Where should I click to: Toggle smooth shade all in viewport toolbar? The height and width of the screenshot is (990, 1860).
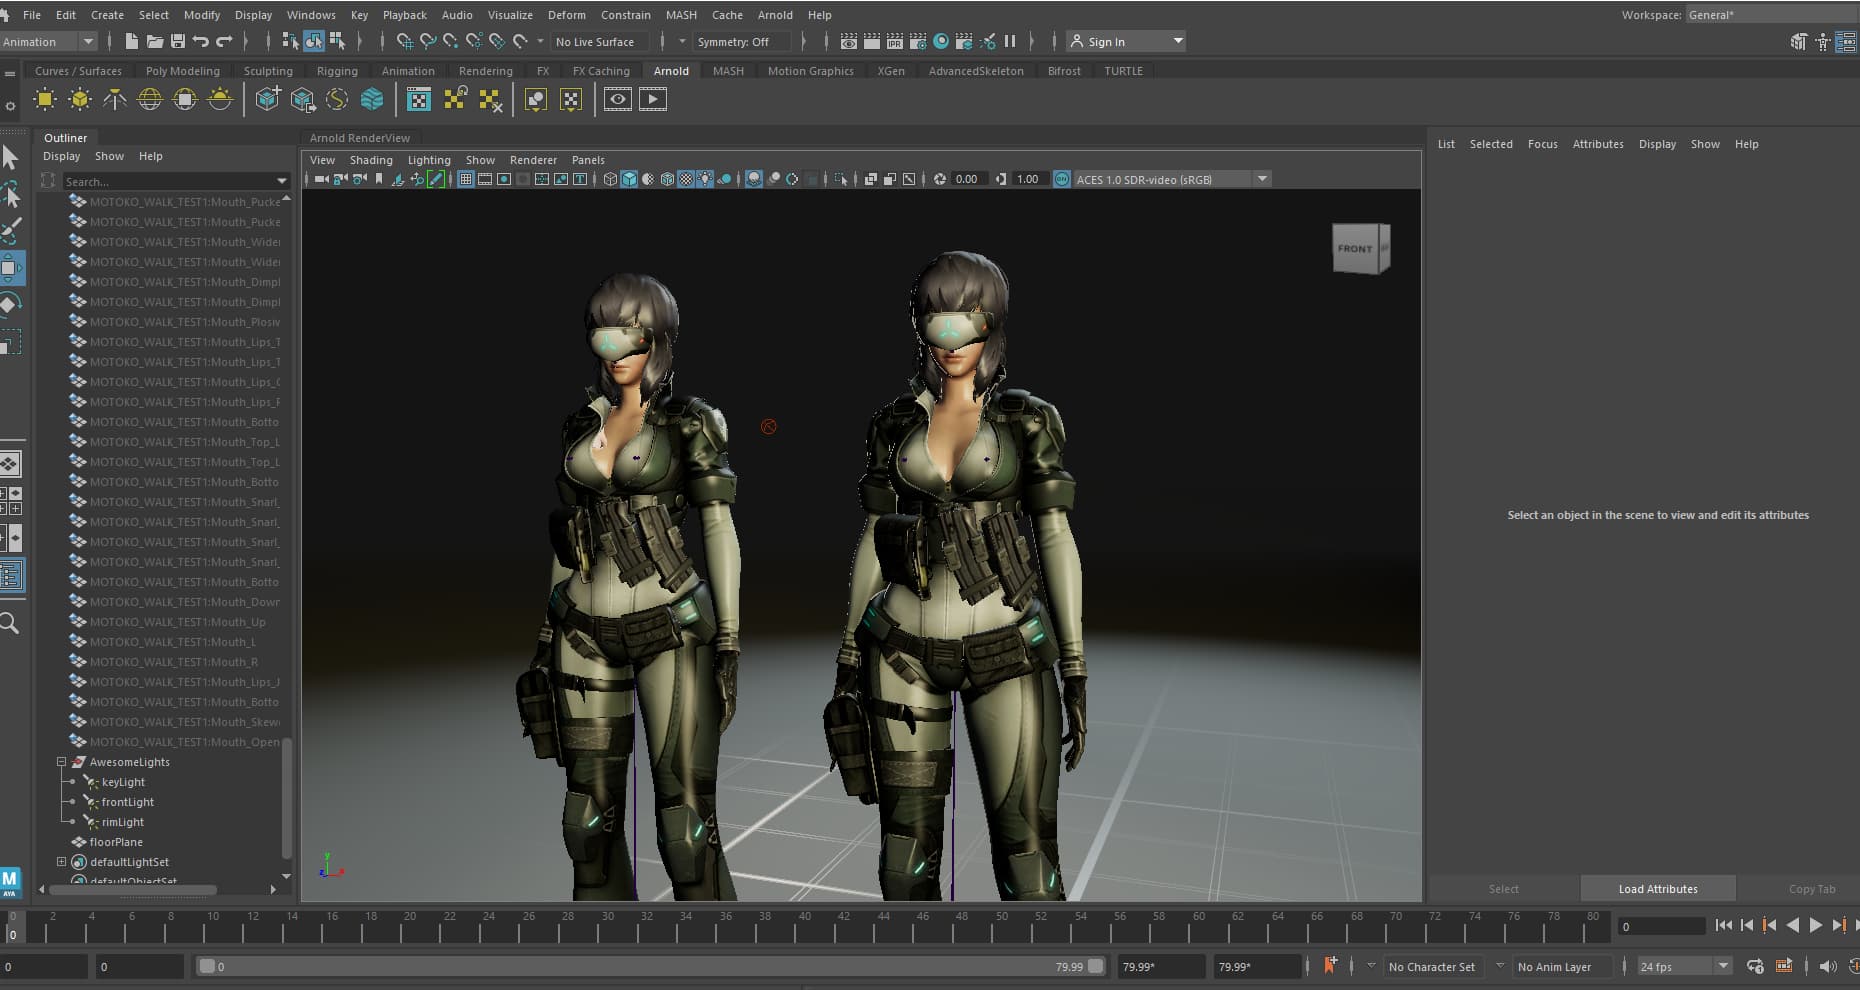point(629,179)
